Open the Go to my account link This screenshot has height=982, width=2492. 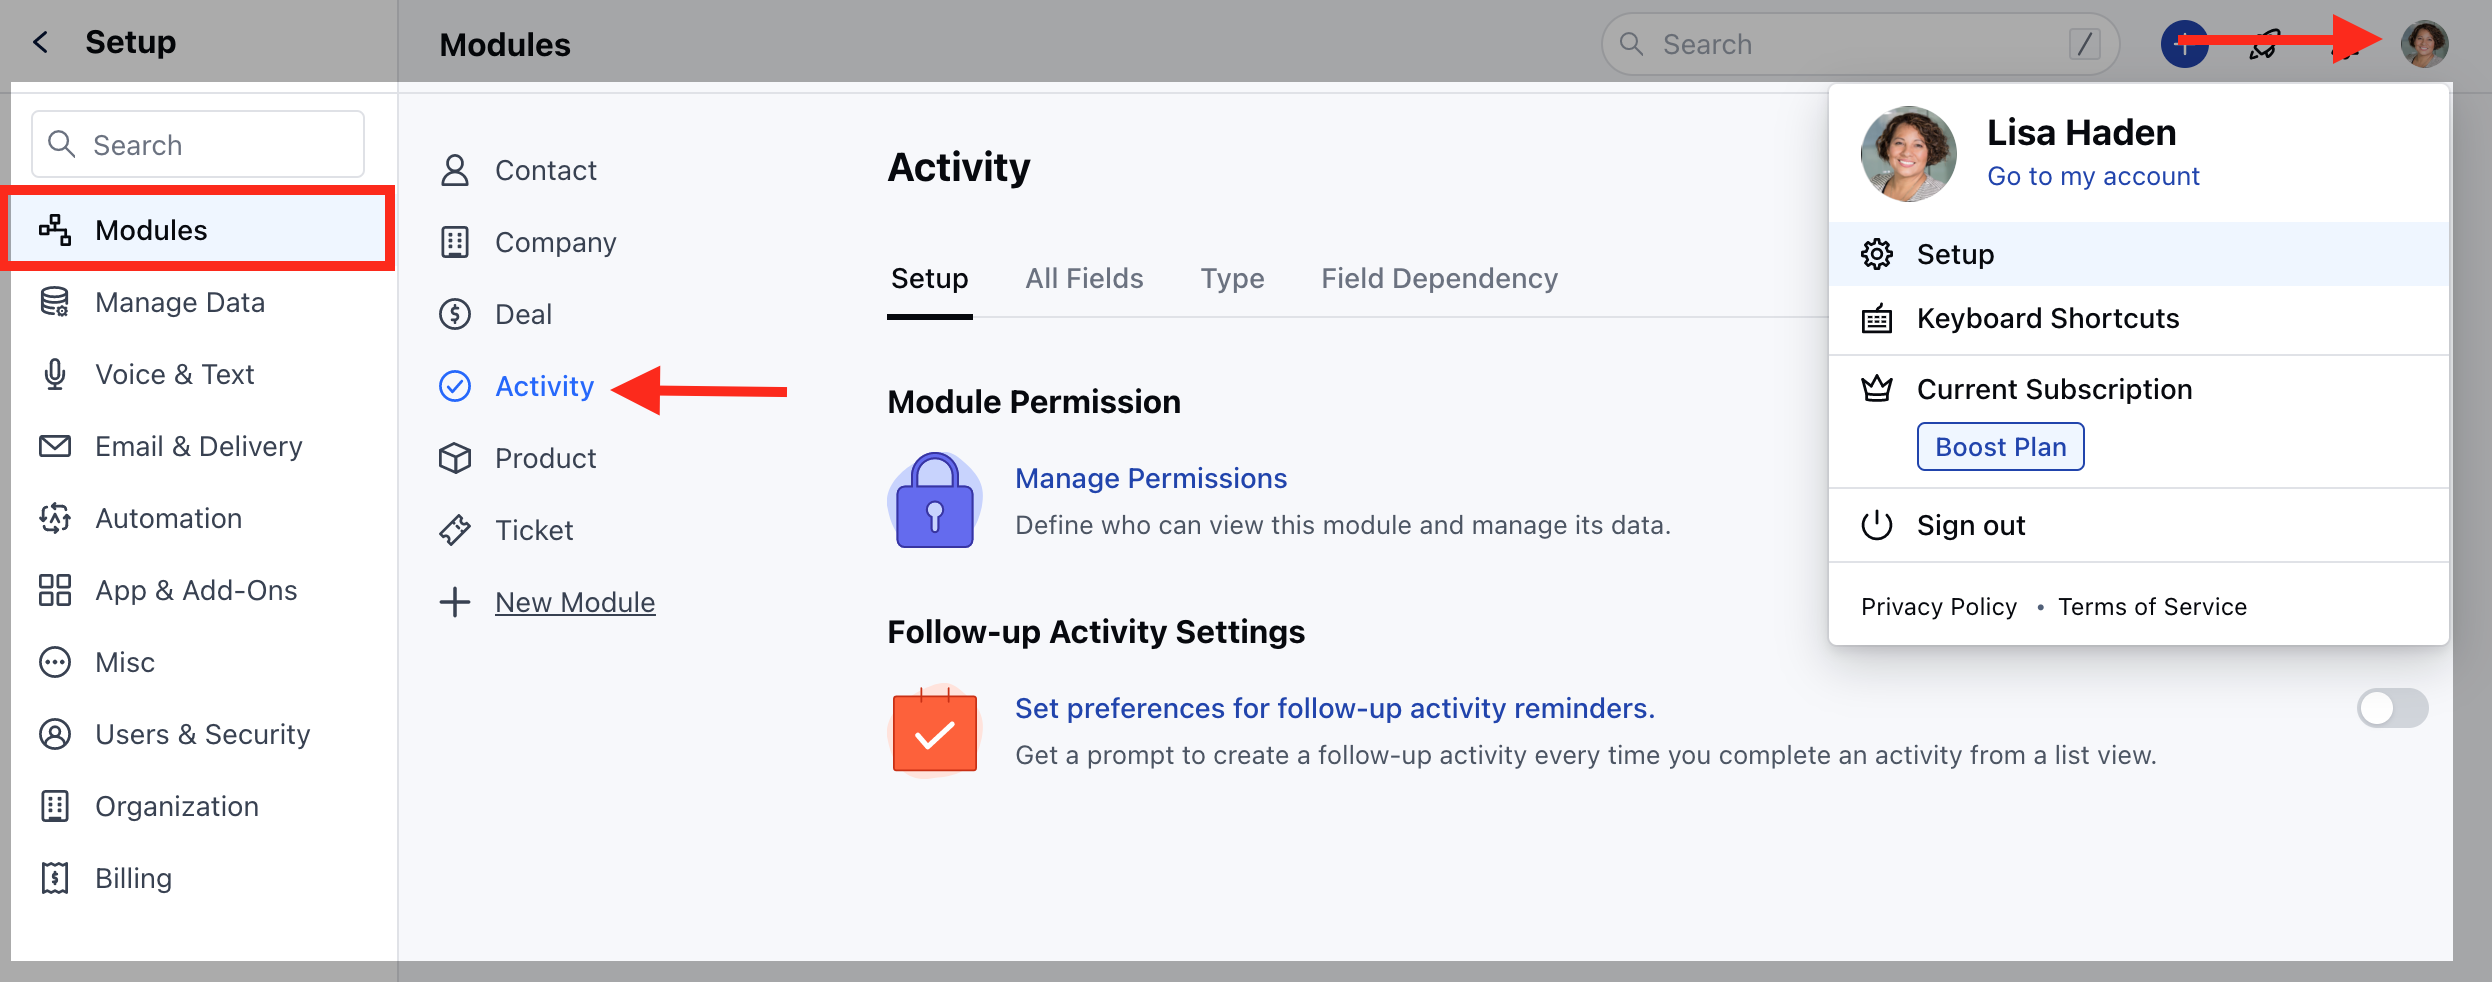coord(2093,176)
